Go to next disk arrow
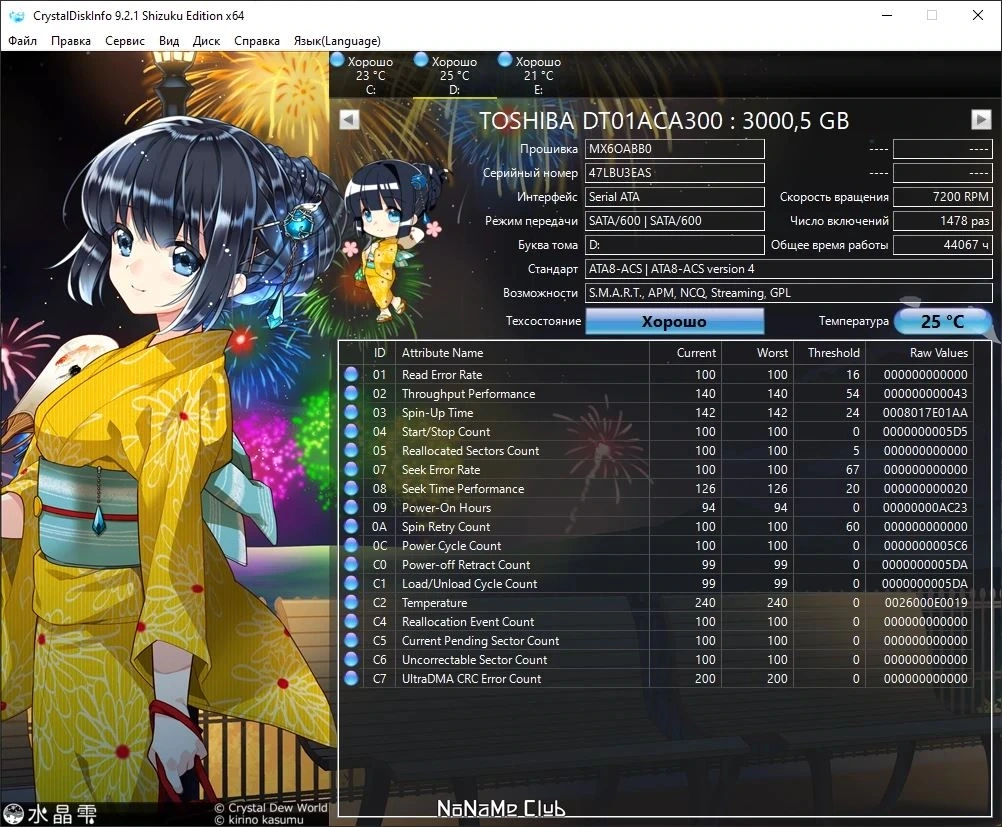 tap(981, 120)
